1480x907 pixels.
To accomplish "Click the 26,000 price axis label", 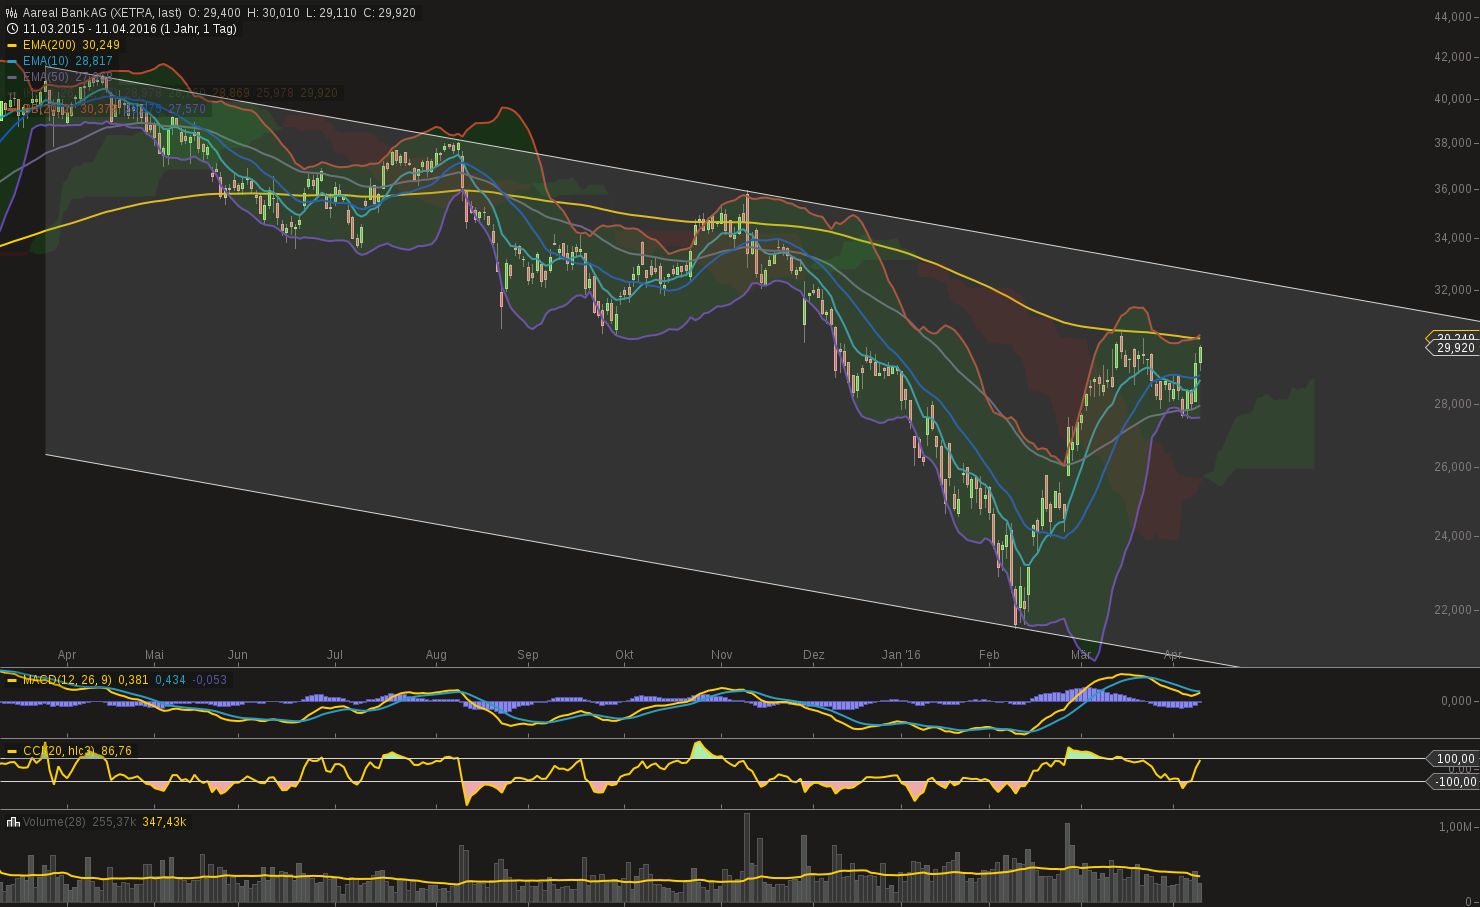I will click(1453, 467).
